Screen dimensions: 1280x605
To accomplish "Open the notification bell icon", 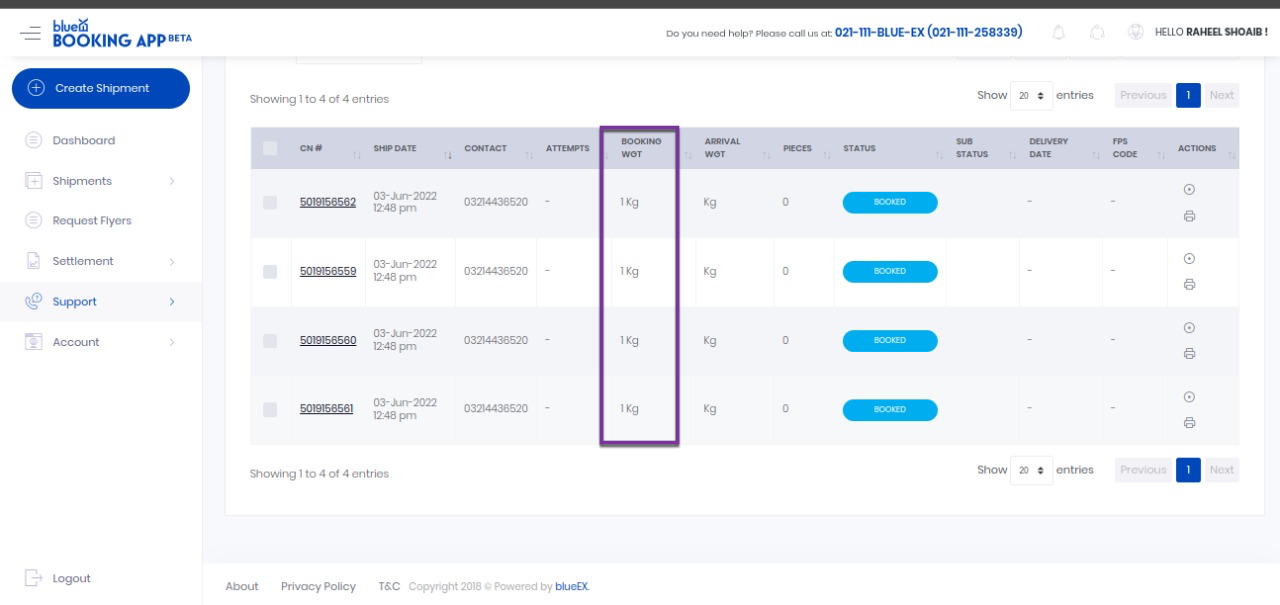I will pos(1058,33).
